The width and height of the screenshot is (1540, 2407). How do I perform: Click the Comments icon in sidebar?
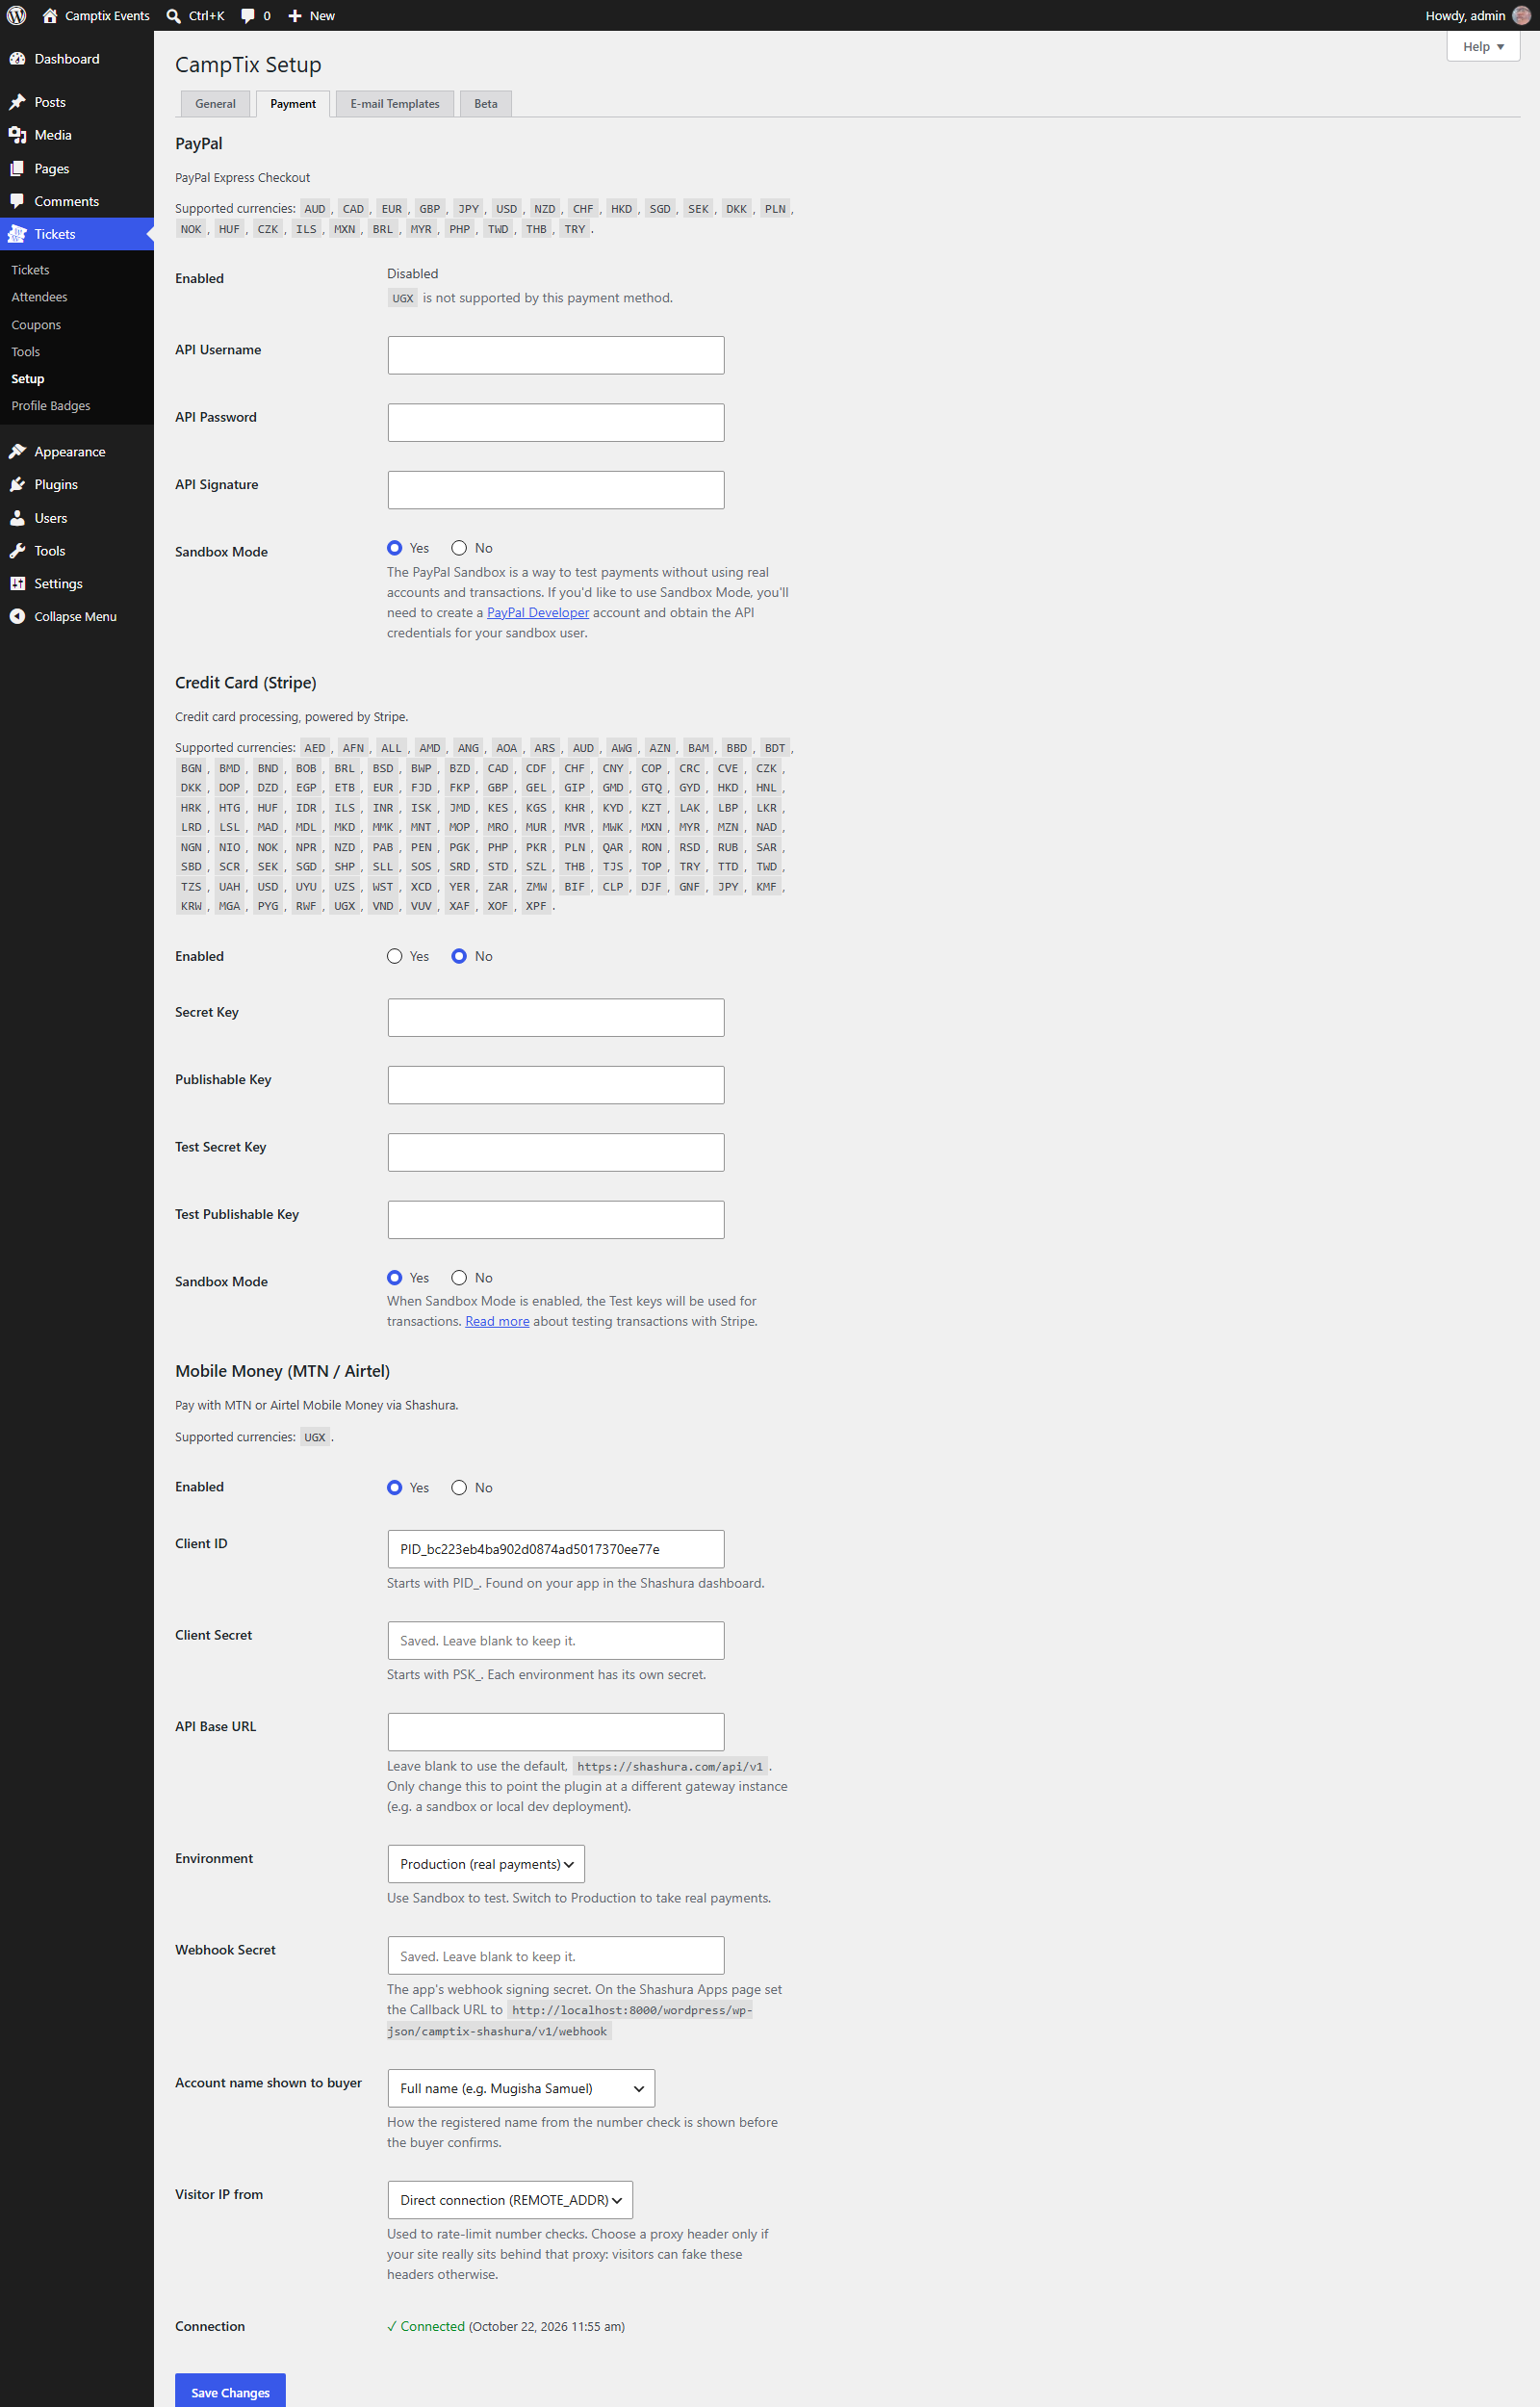click(x=17, y=201)
